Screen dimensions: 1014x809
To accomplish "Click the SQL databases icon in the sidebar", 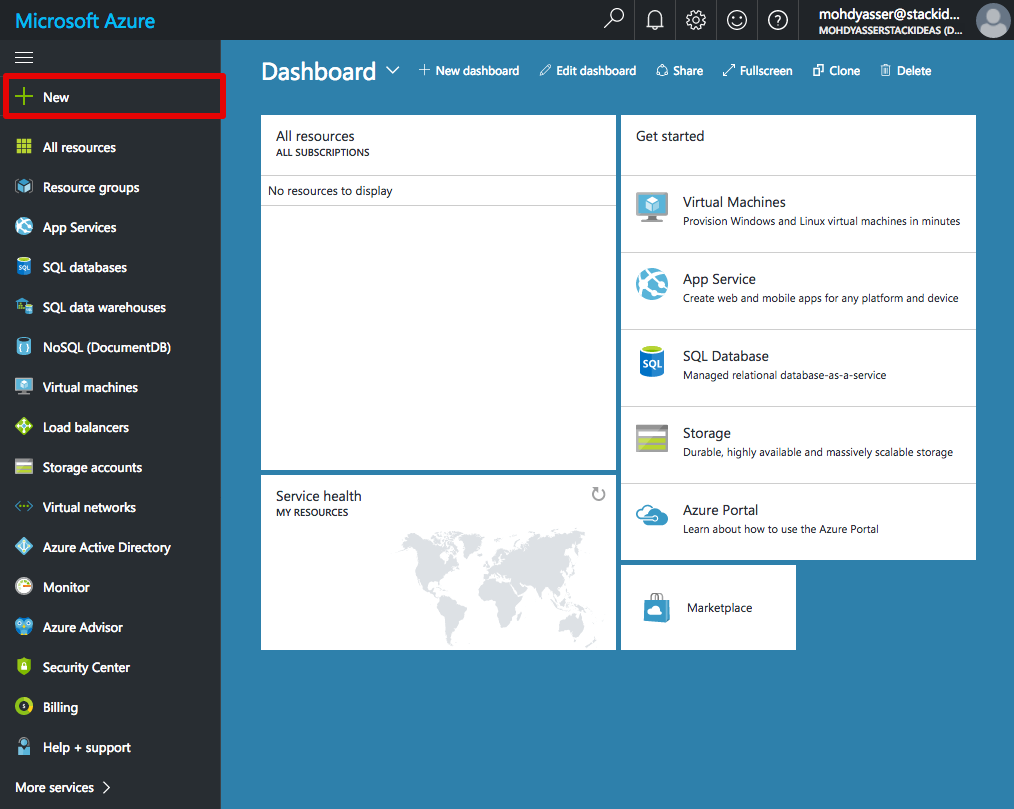I will 24,266.
